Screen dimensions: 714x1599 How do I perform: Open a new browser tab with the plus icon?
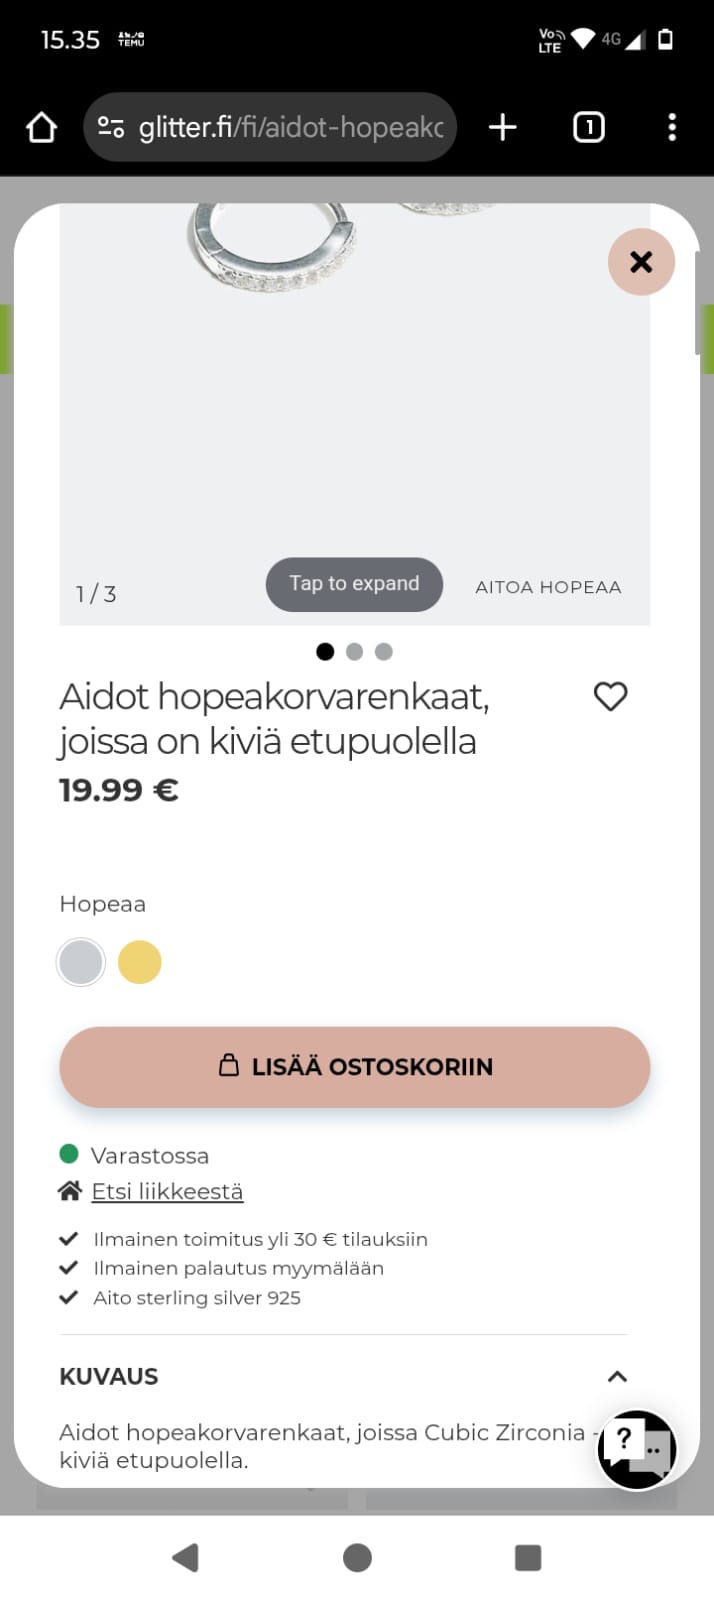click(x=502, y=127)
